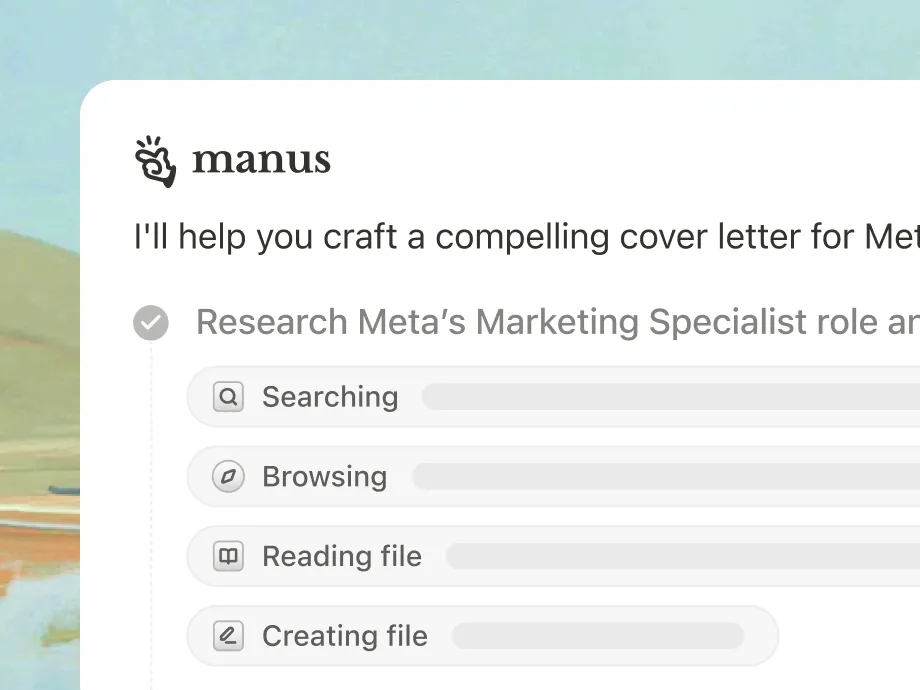Open the Creating file step label
920x690 pixels.
coord(344,636)
